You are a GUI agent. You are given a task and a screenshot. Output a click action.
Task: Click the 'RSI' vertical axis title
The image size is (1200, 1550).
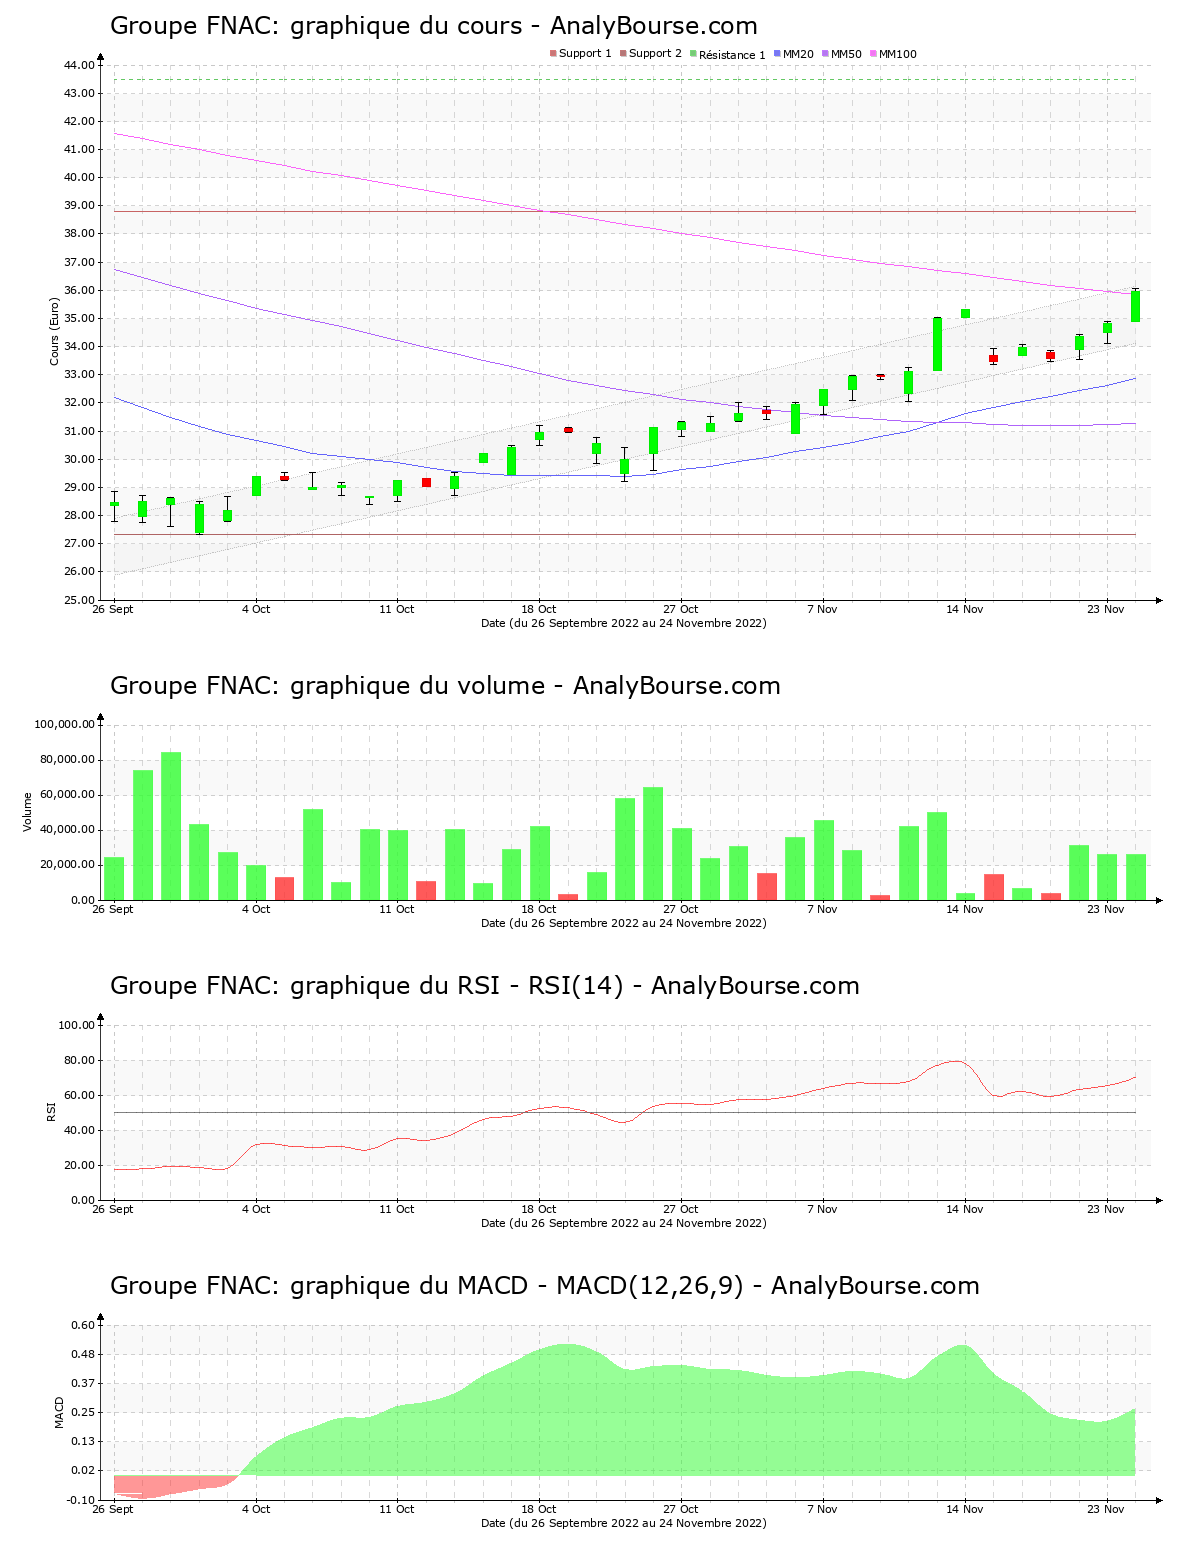tap(51, 1111)
